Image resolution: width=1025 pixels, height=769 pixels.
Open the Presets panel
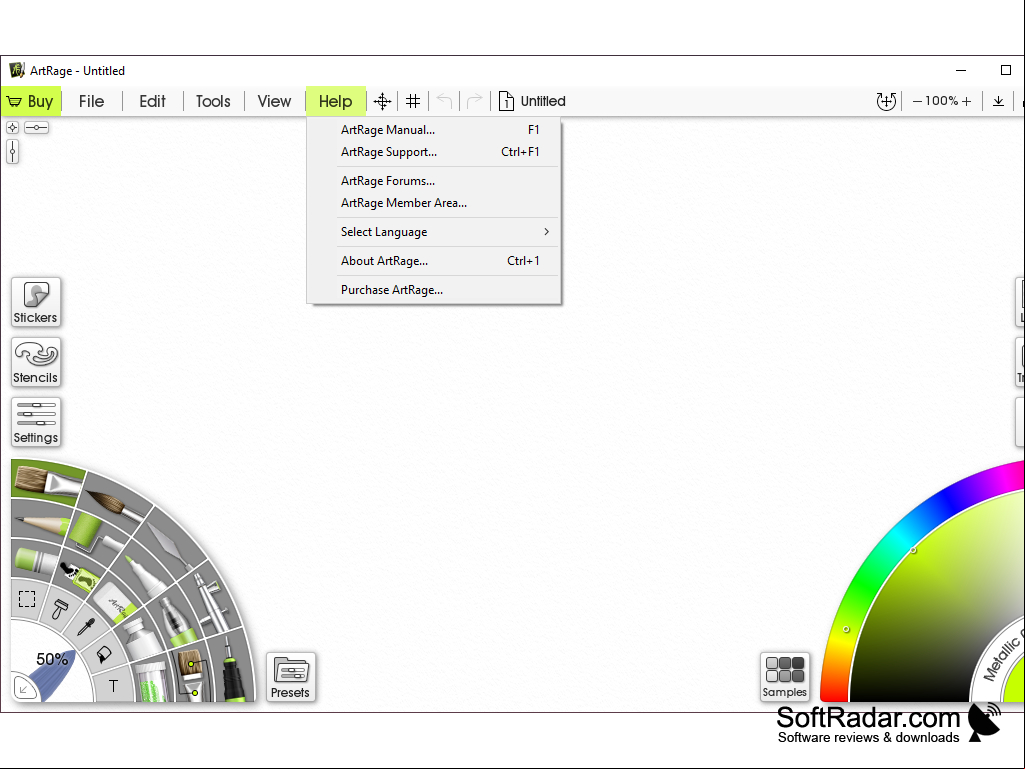click(x=290, y=677)
